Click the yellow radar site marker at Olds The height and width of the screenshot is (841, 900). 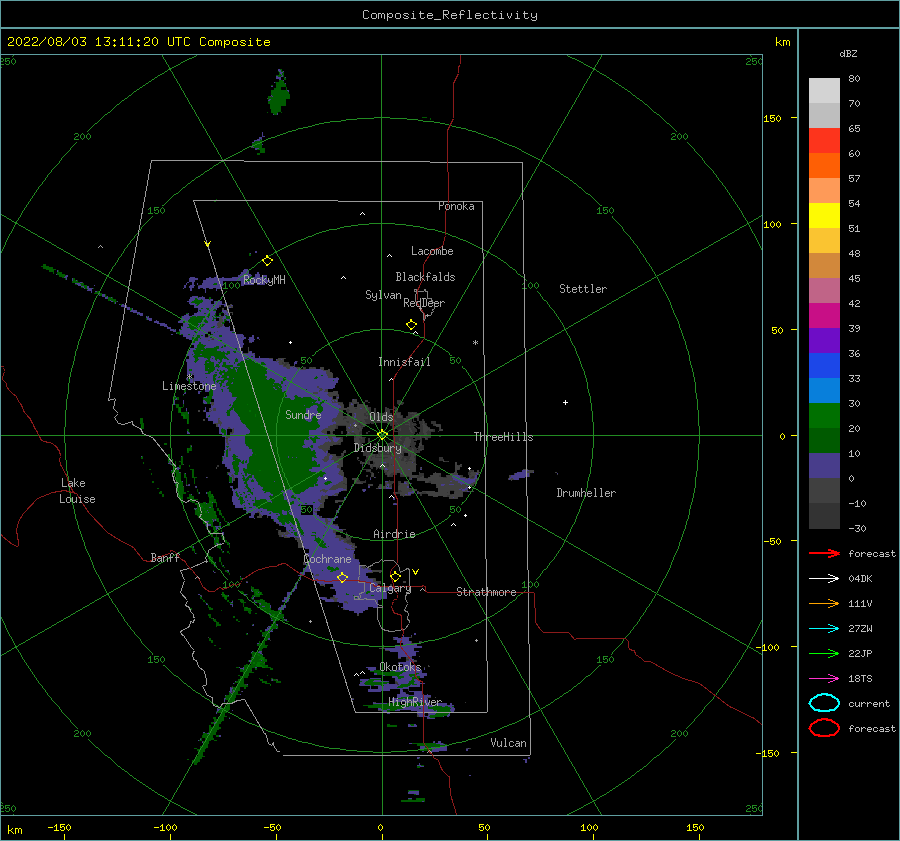pyautogui.click(x=382, y=435)
